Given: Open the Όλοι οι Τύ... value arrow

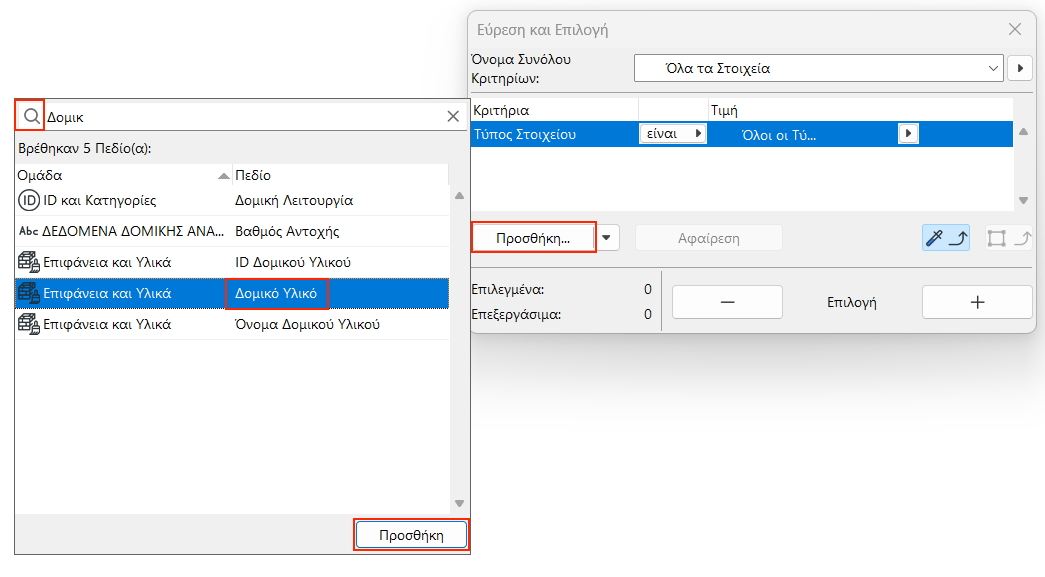Looking at the screenshot, I should click(907, 134).
